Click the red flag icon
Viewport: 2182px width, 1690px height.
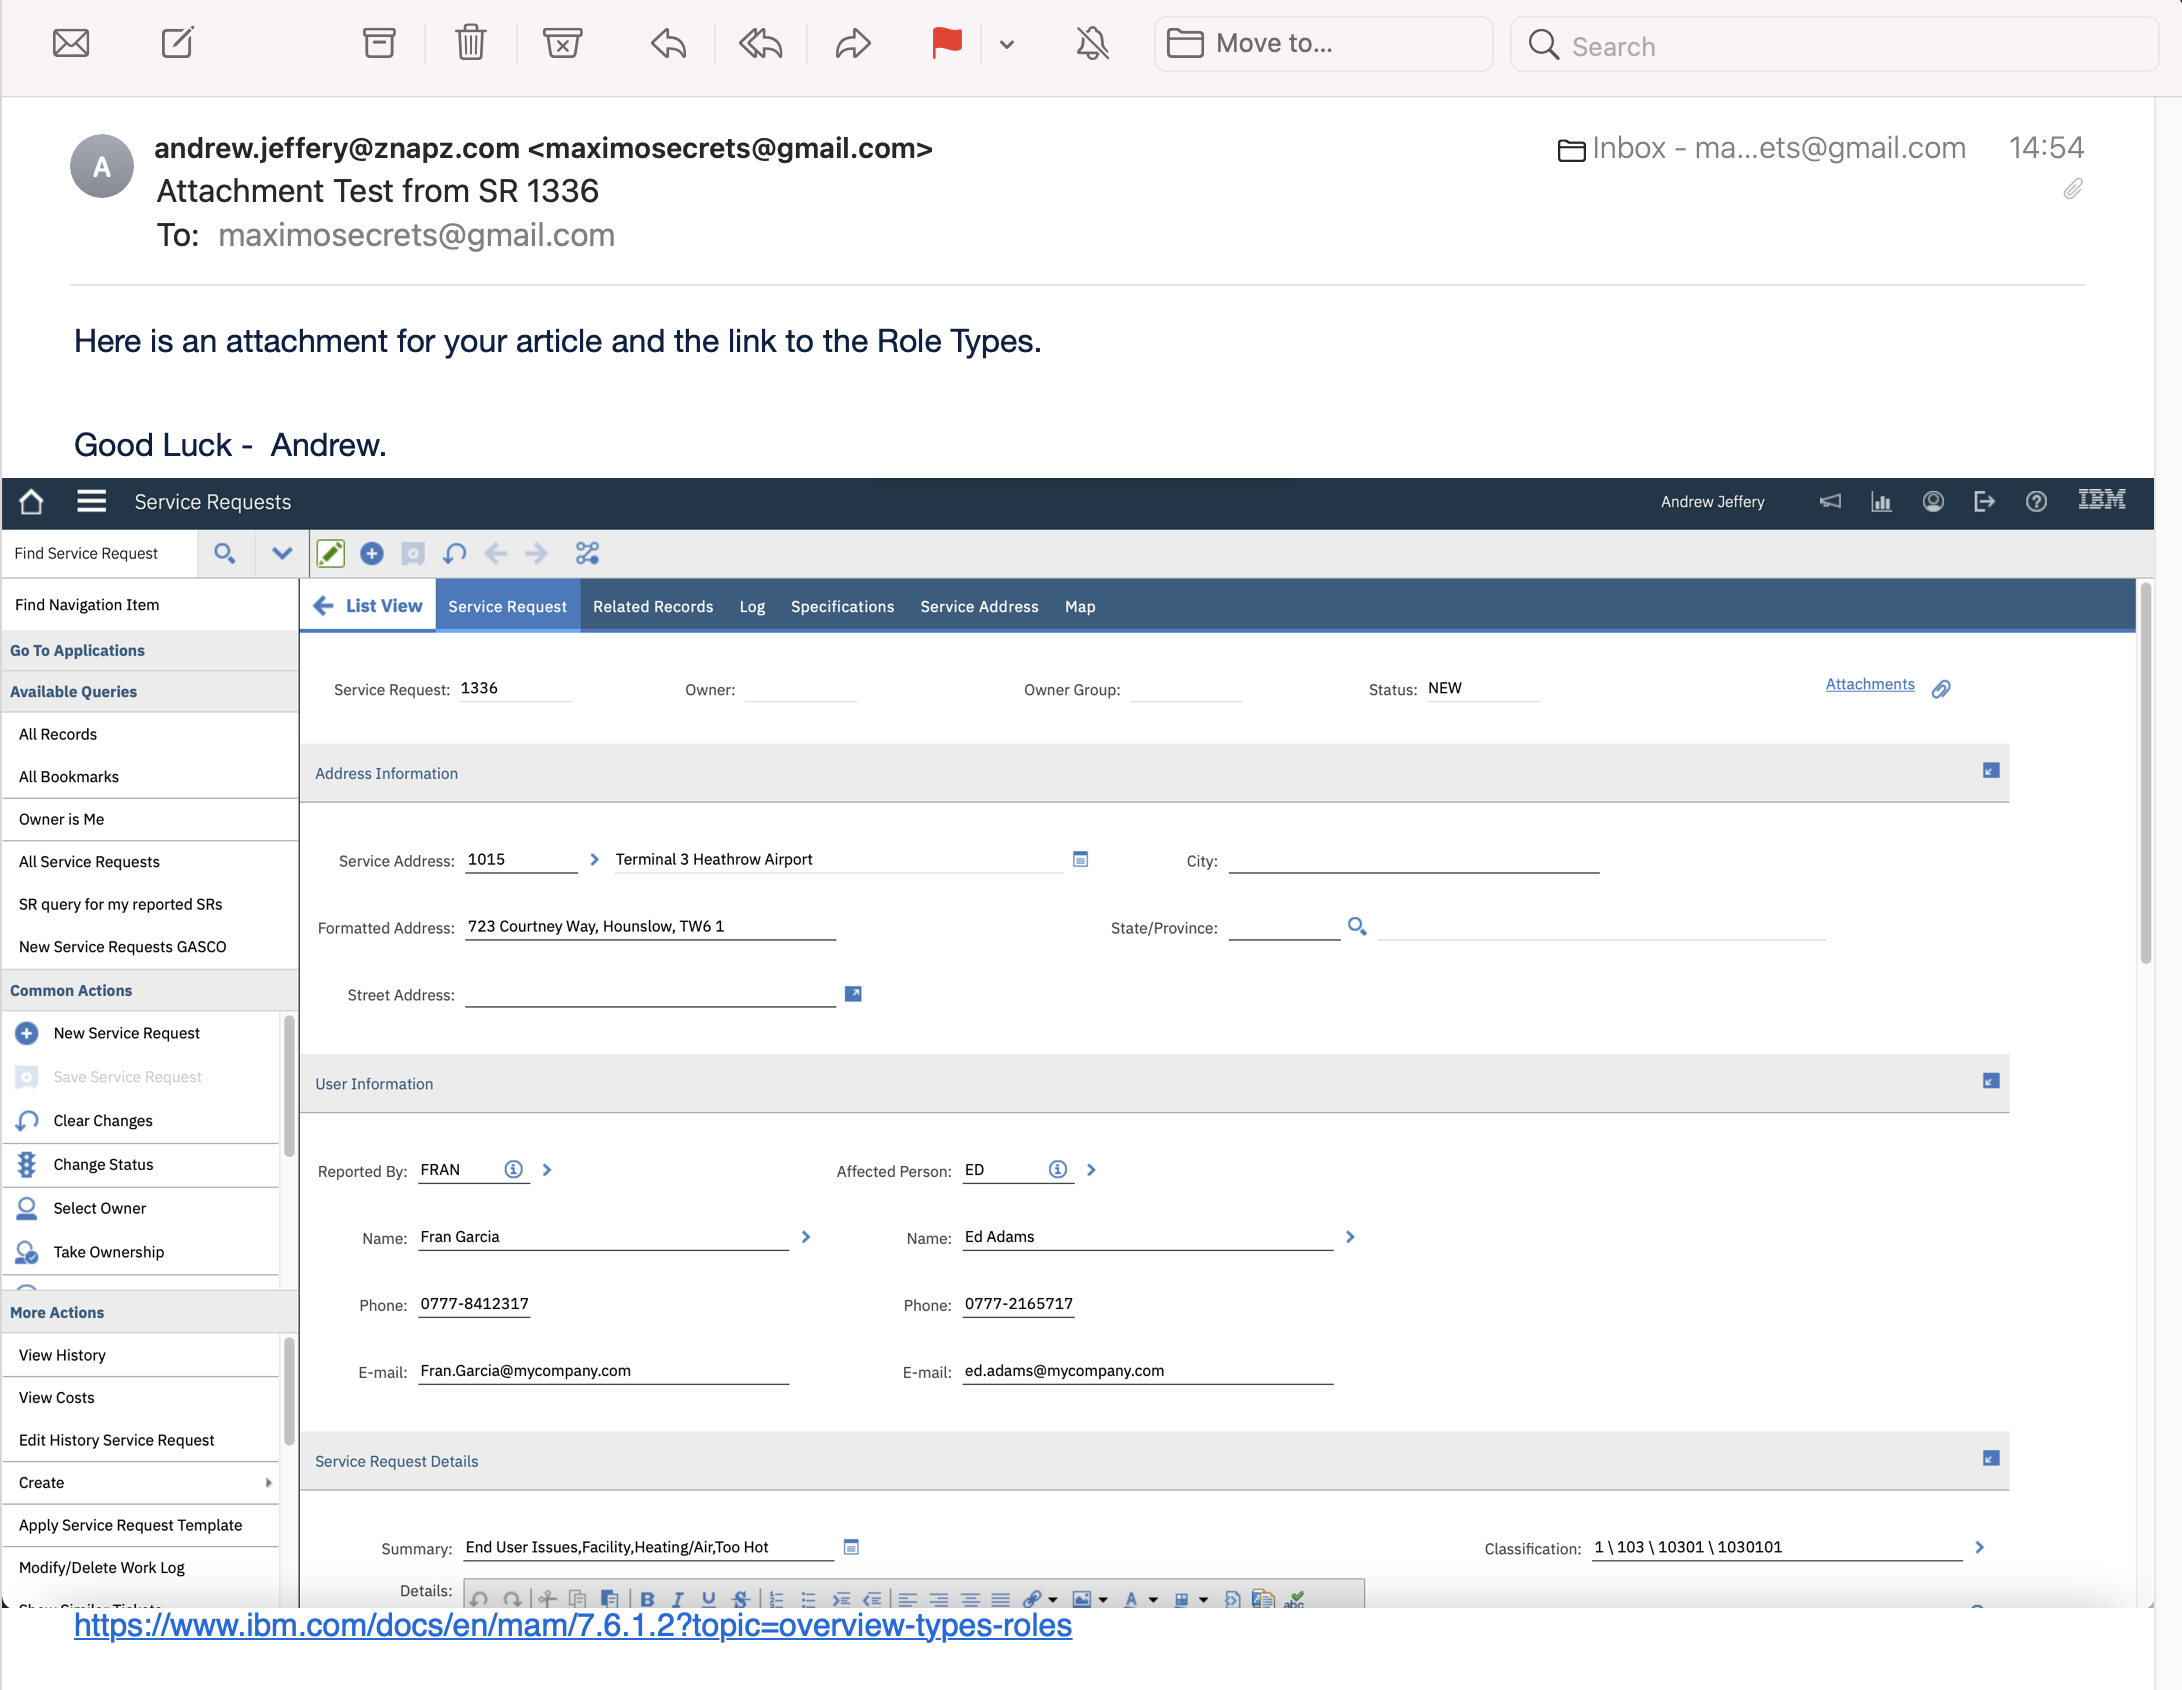pos(946,43)
